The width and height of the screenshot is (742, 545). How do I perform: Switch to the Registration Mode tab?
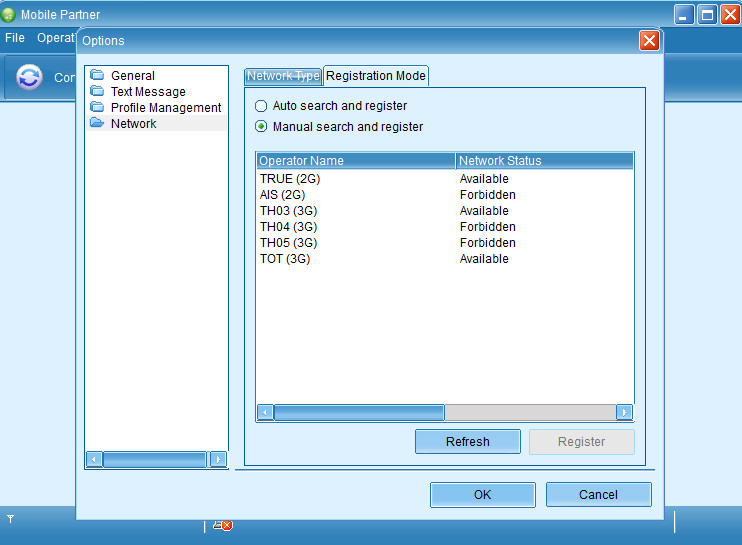[376, 76]
